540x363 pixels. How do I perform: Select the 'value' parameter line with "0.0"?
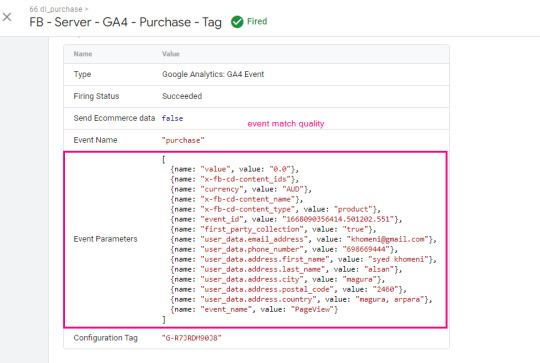235,169
